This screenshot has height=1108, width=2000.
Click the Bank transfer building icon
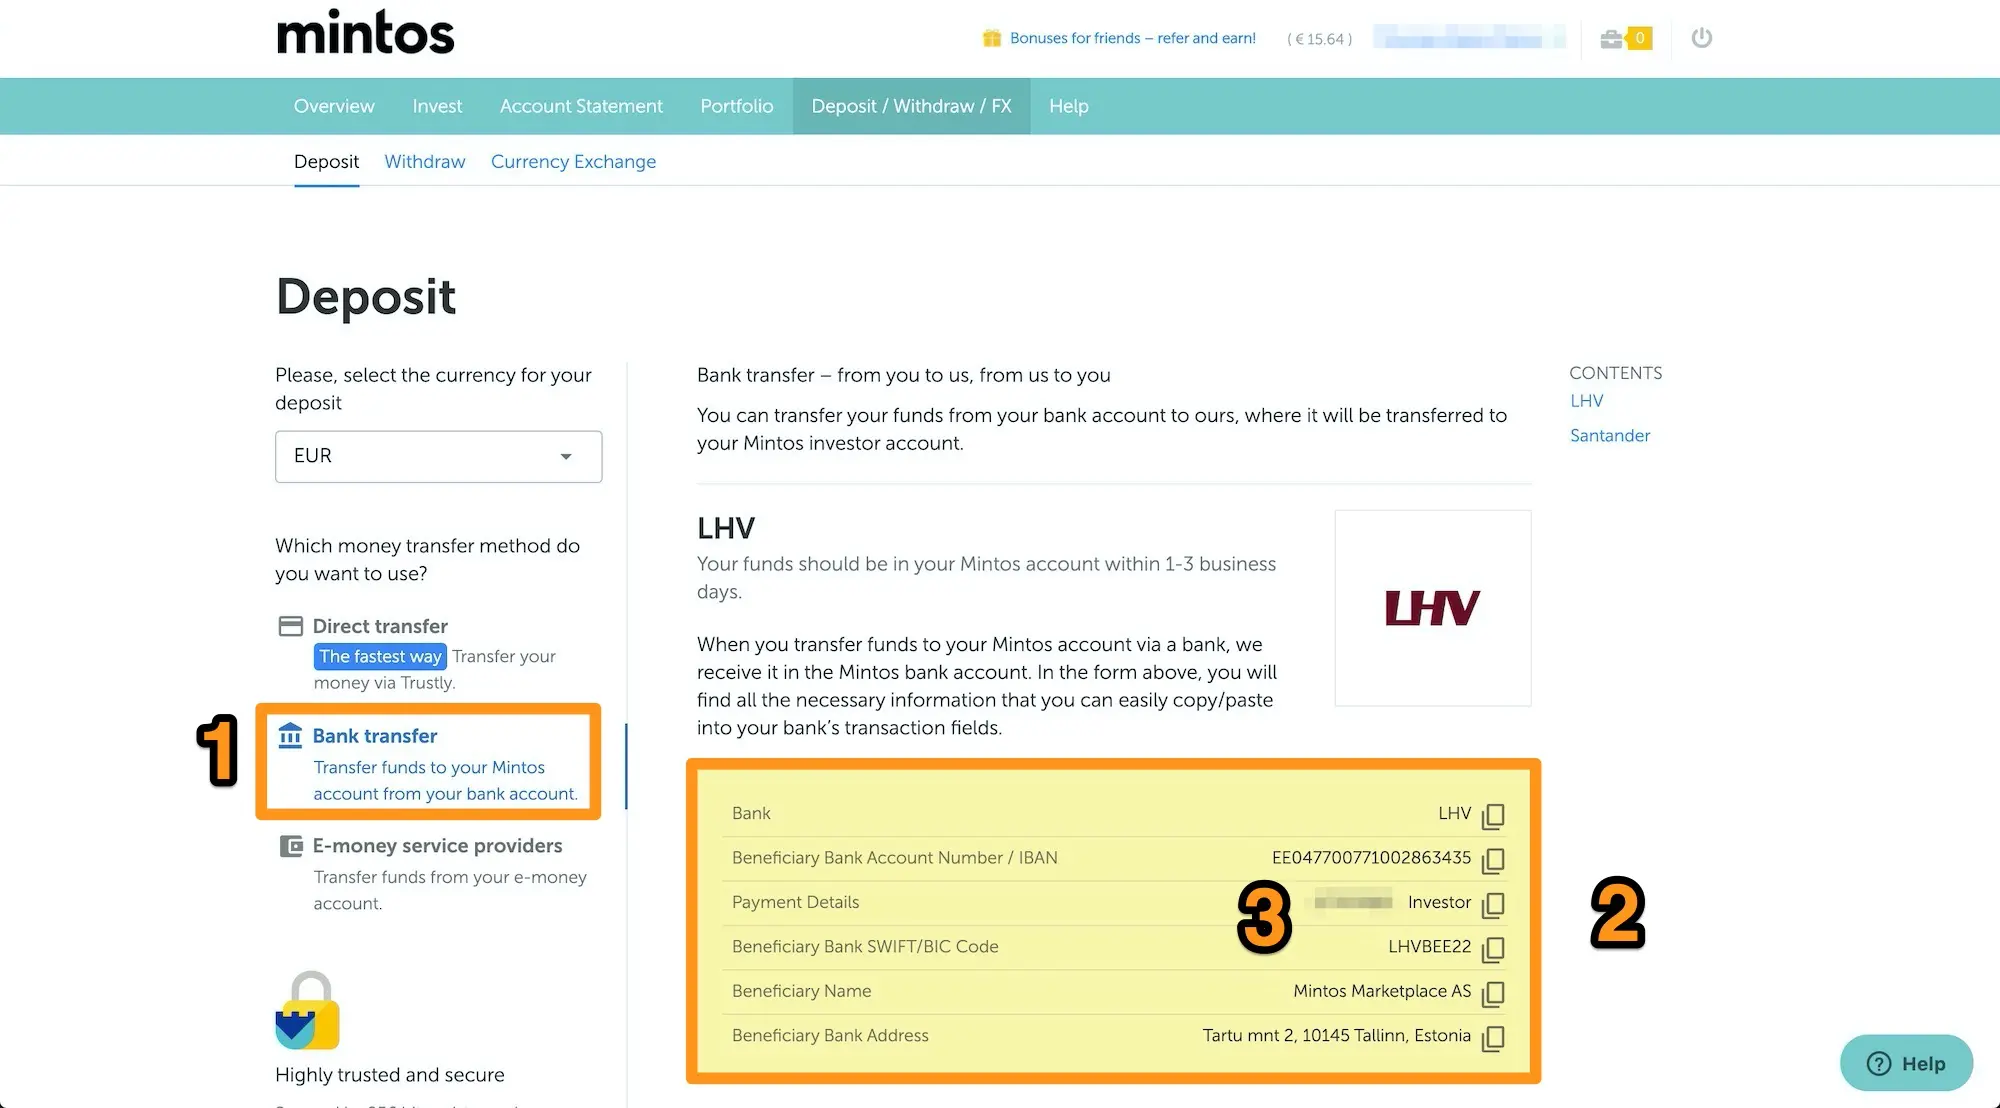pyautogui.click(x=290, y=735)
